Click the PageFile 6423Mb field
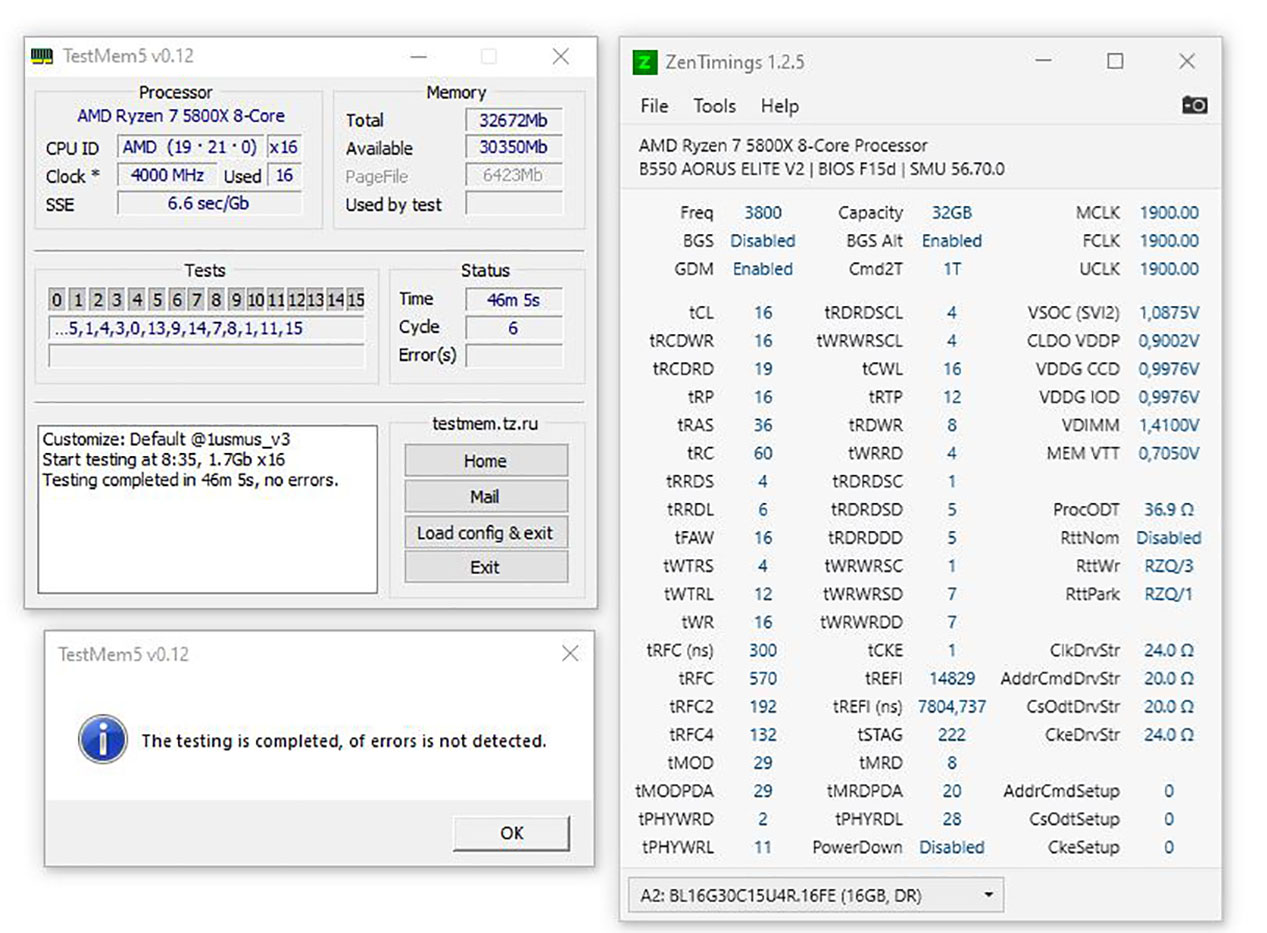 coord(513,176)
